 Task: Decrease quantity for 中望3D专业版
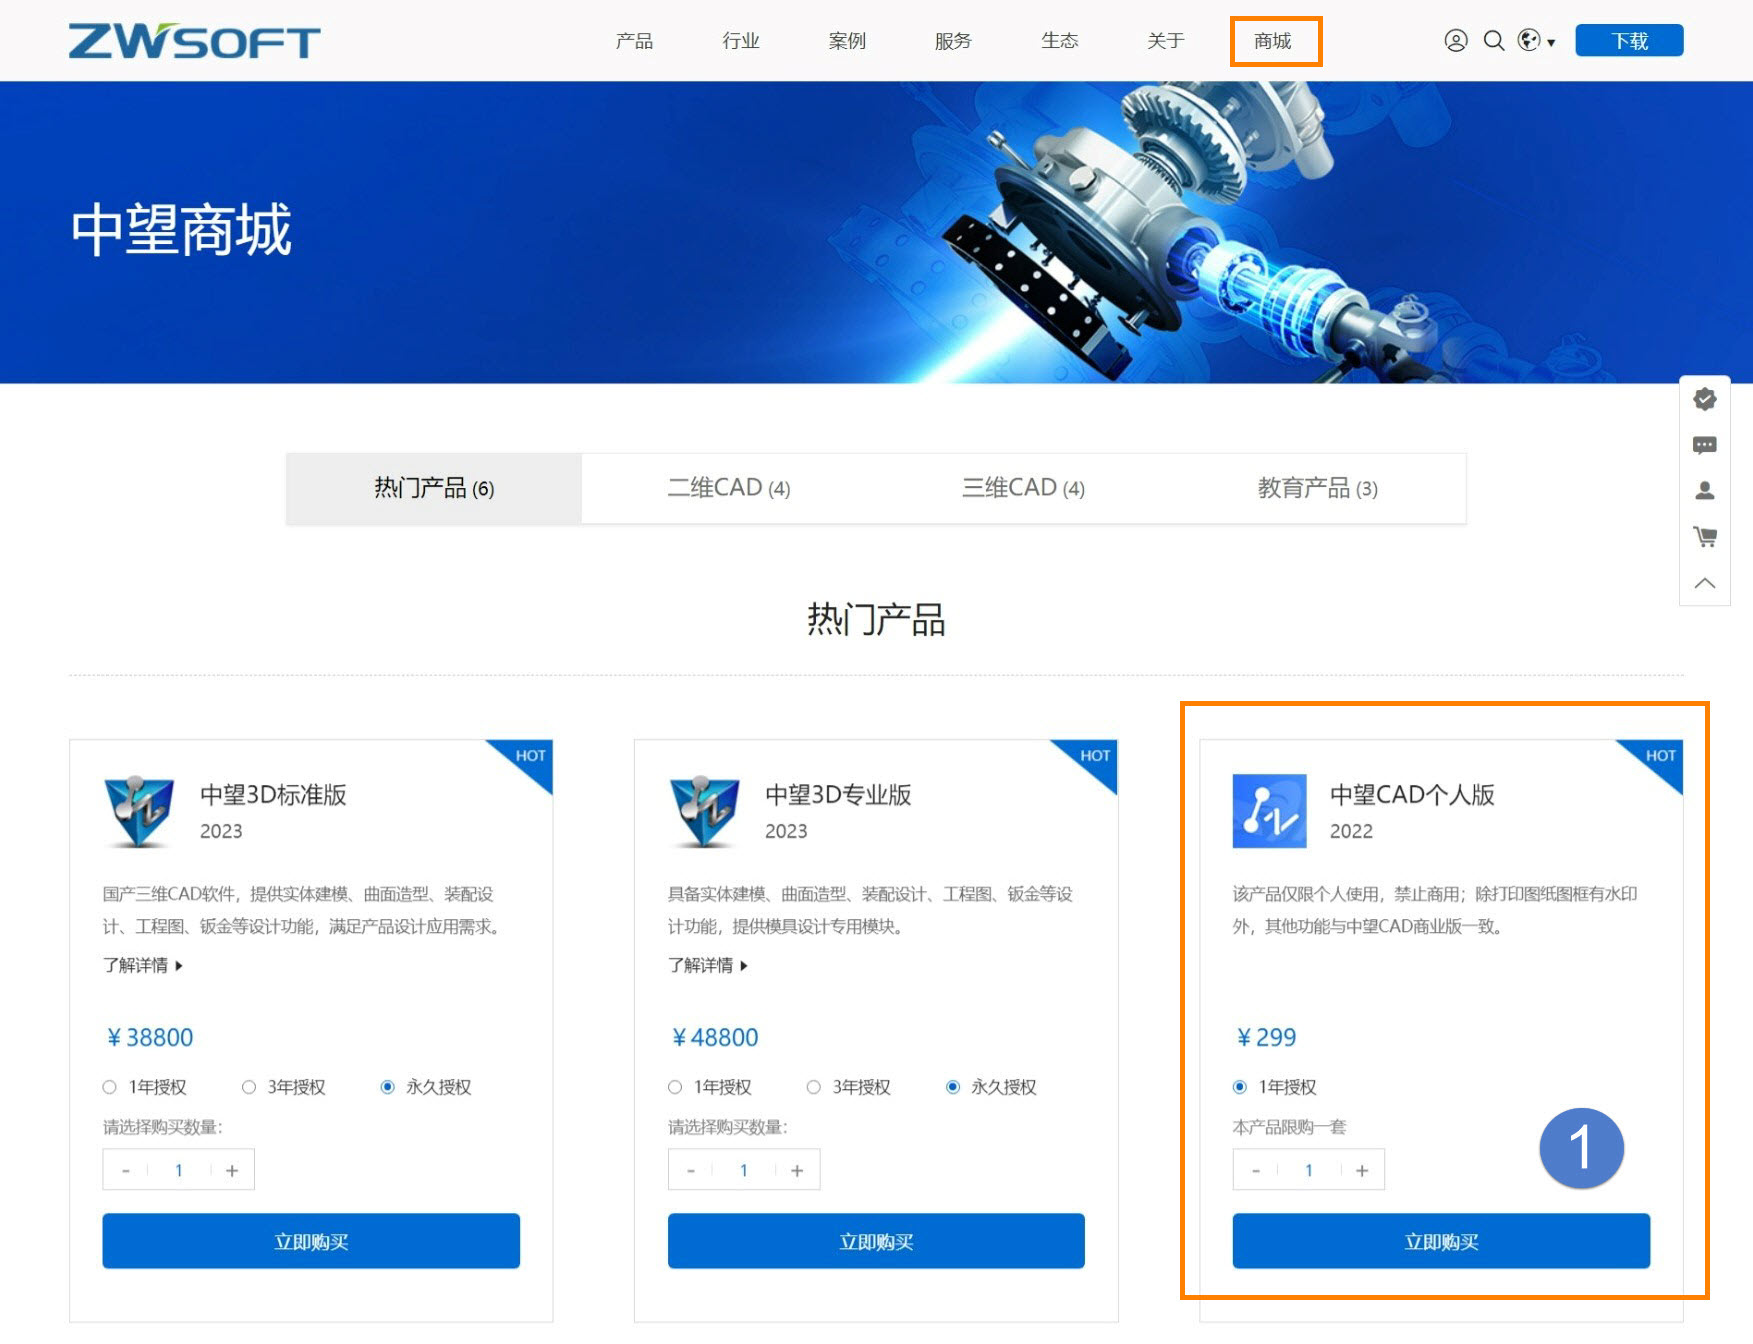click(x=690, y=1170)
